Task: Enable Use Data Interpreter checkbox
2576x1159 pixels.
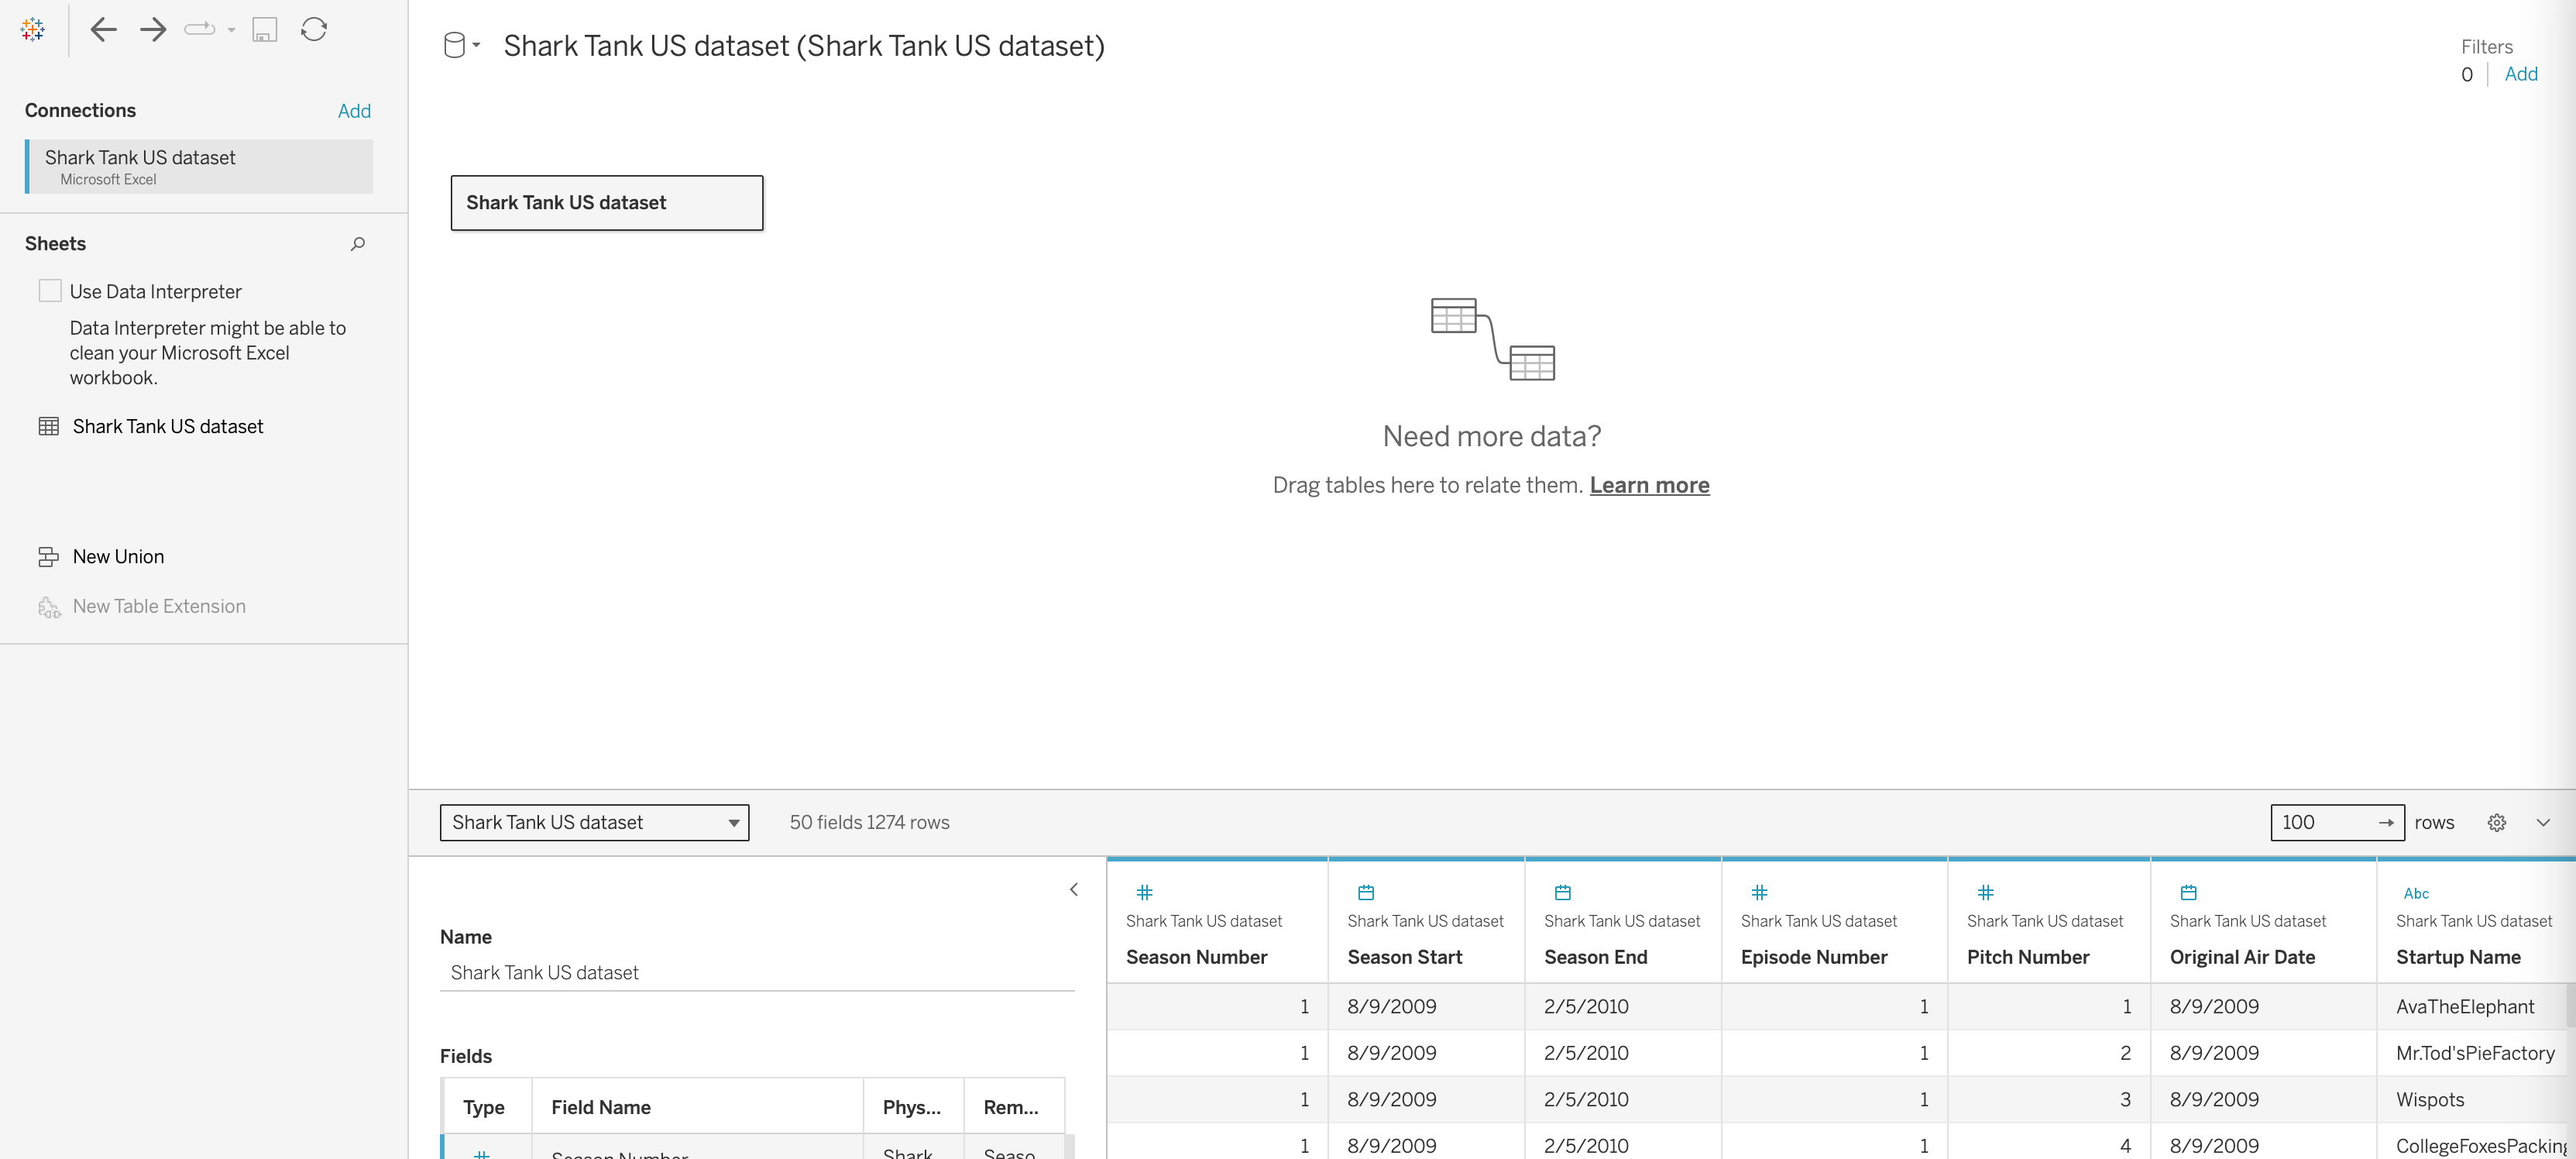Action: point(50,291)
